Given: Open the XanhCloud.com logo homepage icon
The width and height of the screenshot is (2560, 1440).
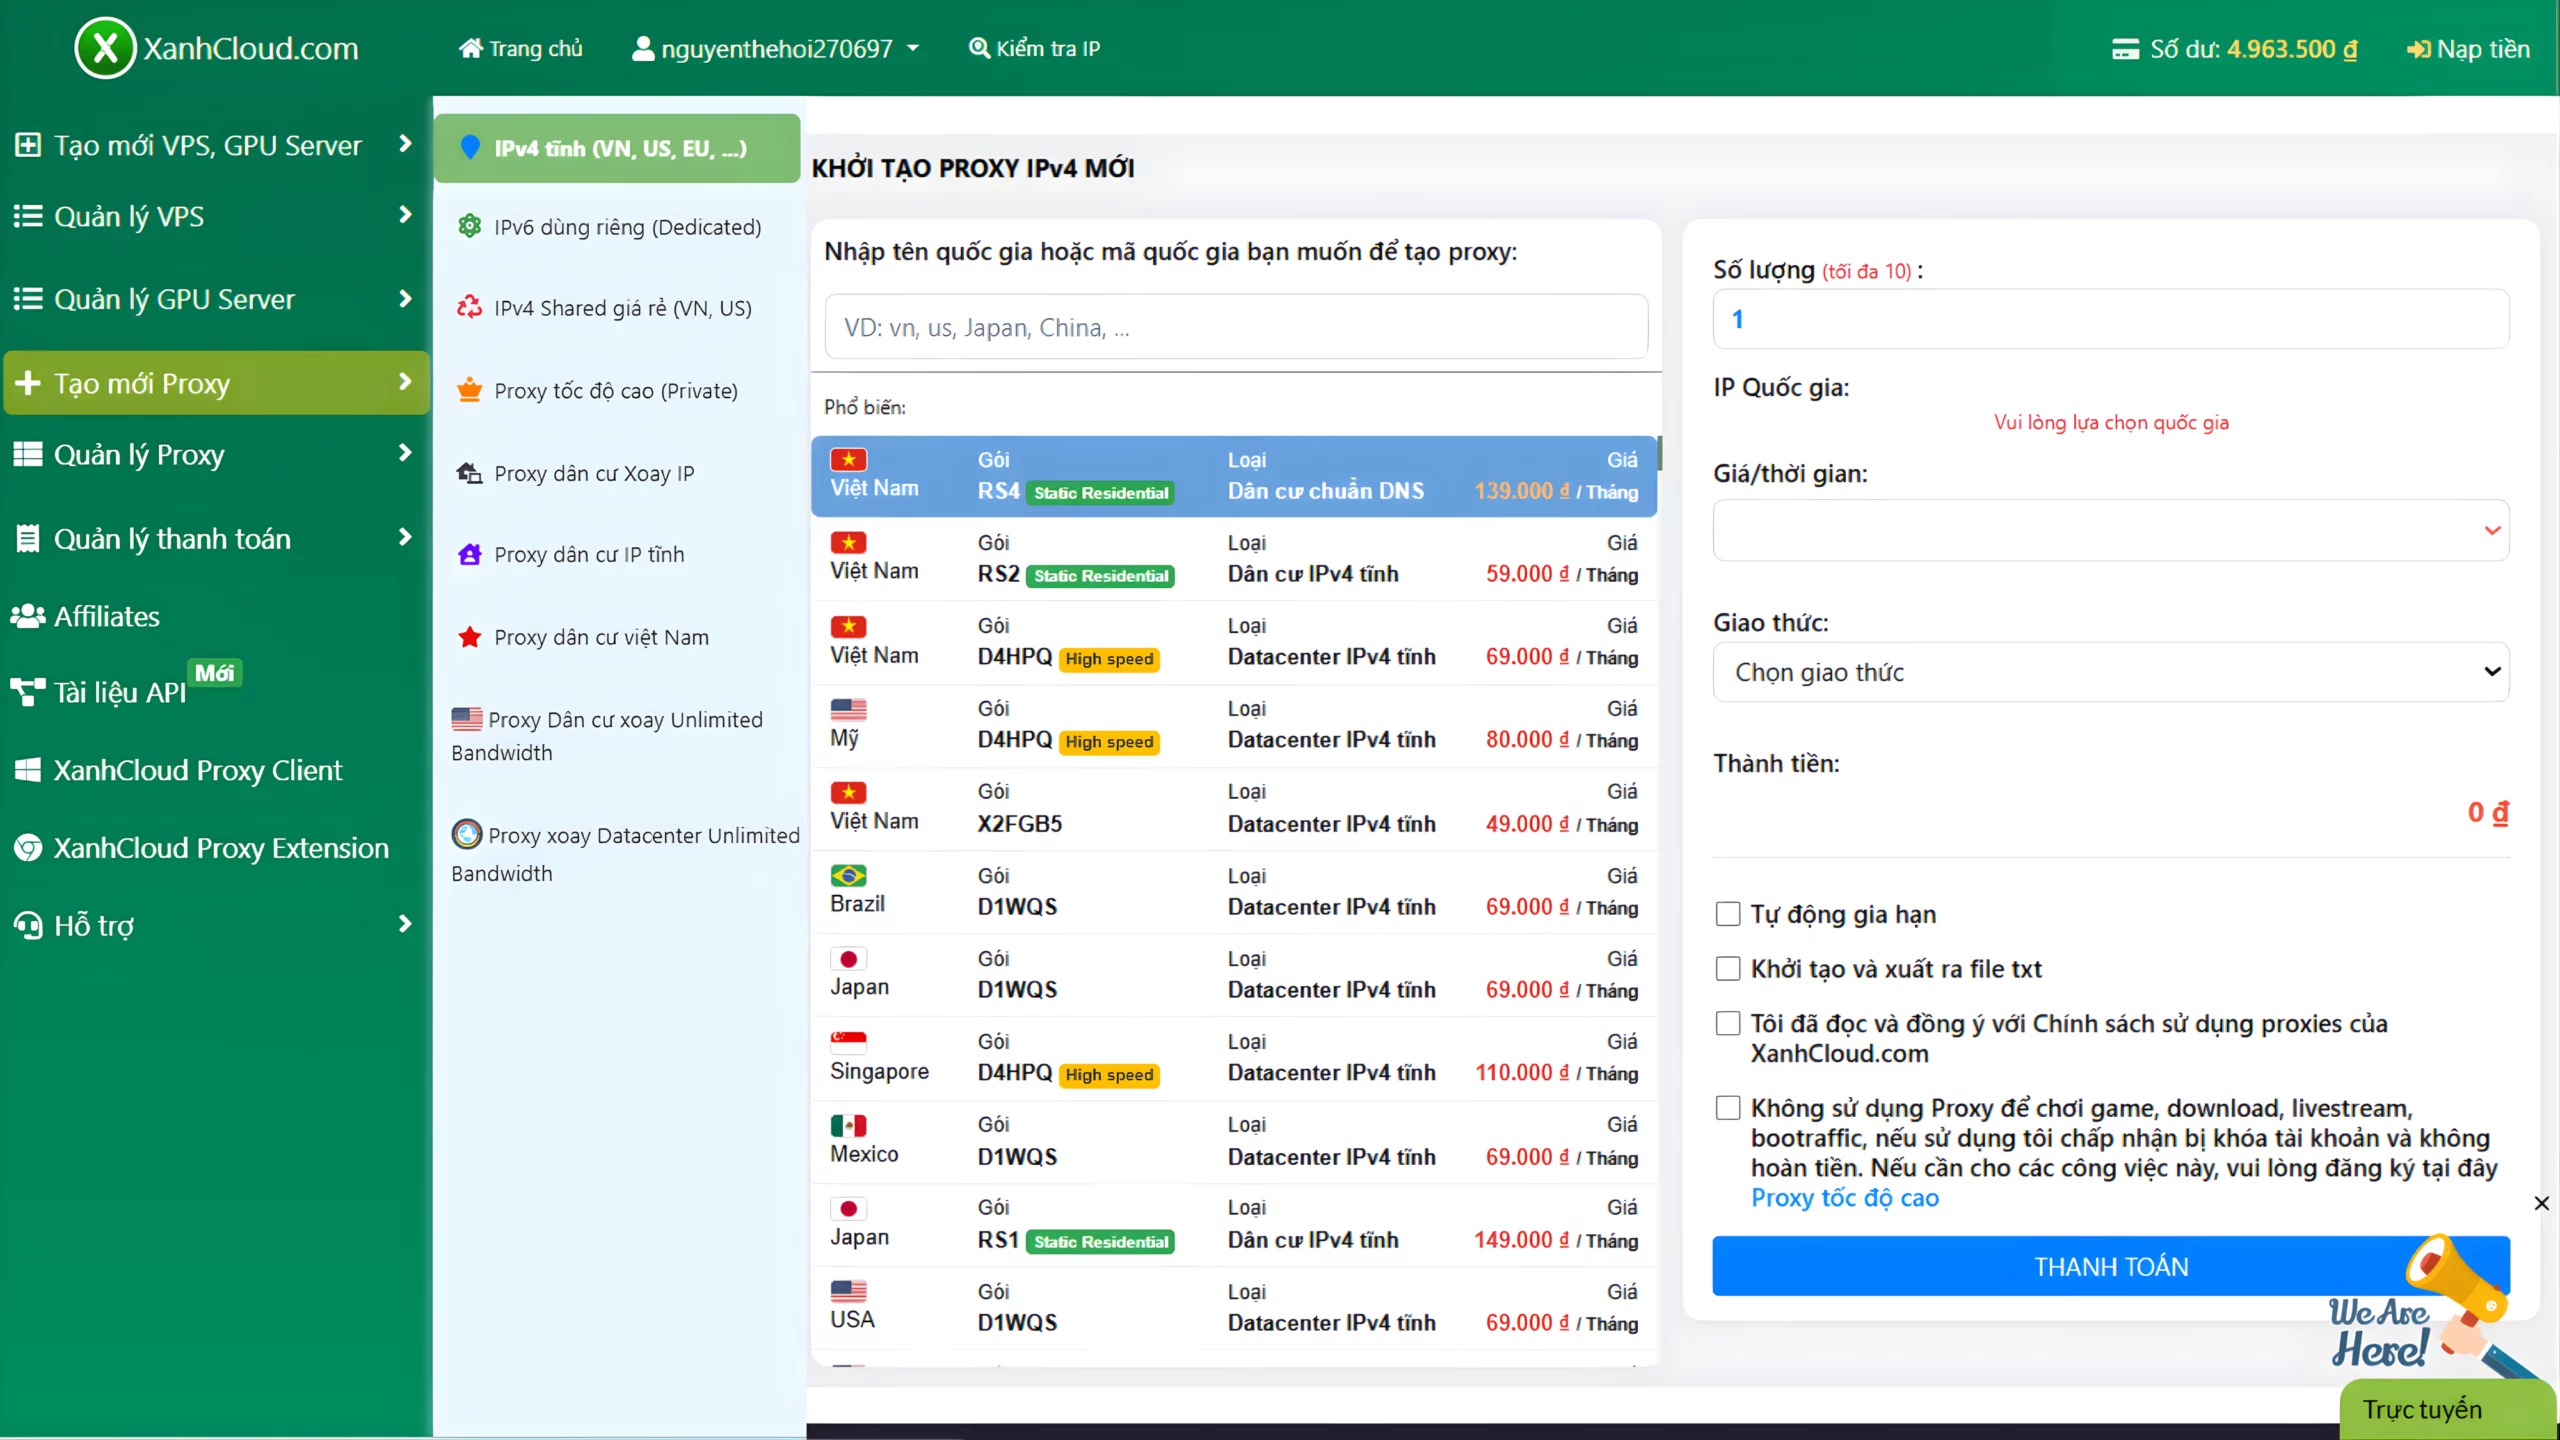Looking at the screenshot, I should point(104,47).
